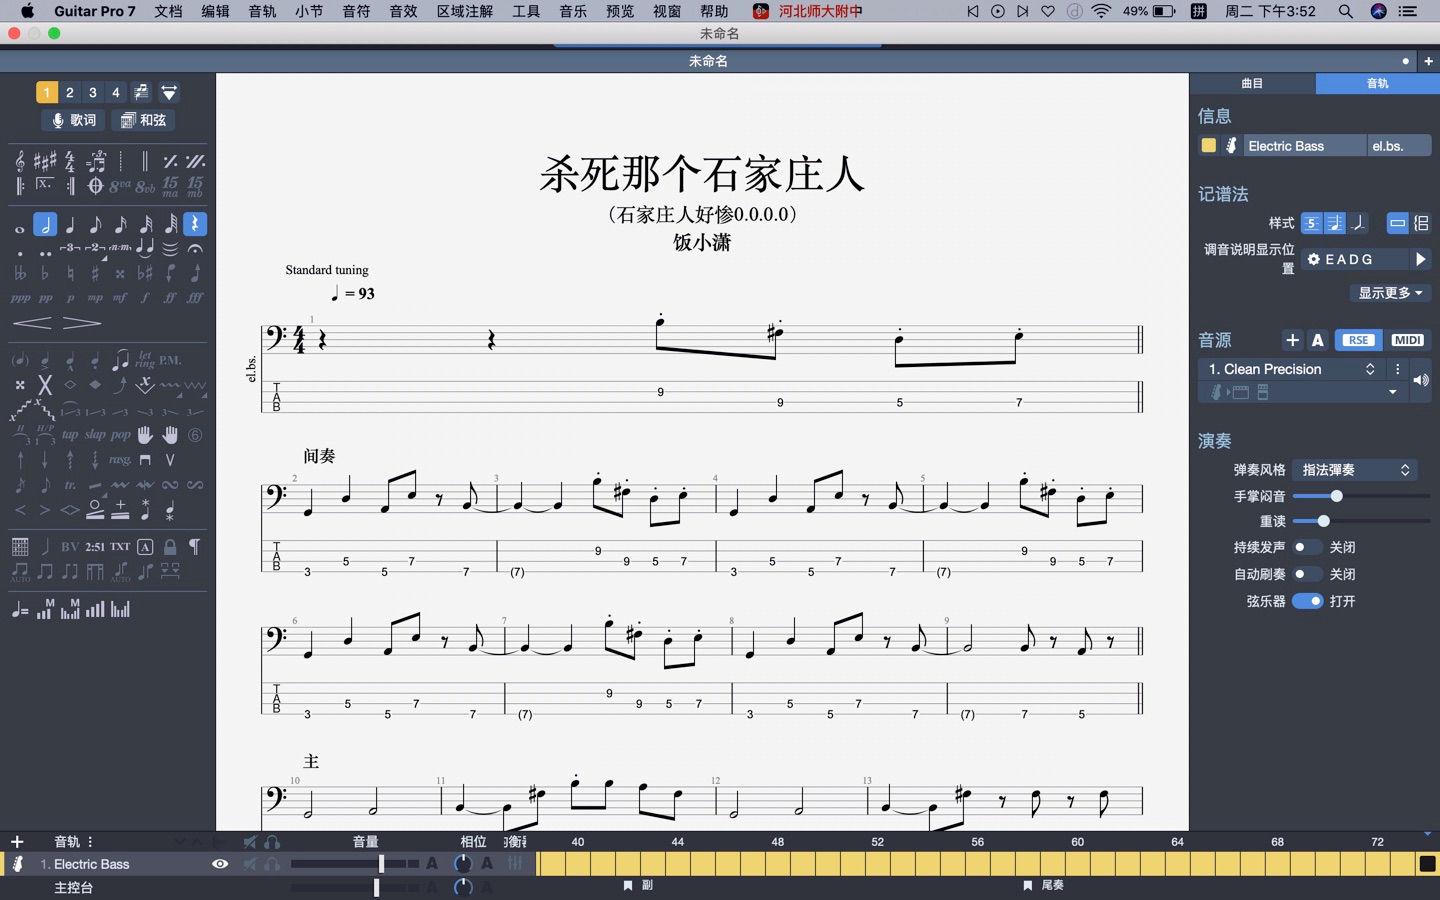Add a crescendo hairpin
Screen dimensions: 1440x900
(32, 323)
